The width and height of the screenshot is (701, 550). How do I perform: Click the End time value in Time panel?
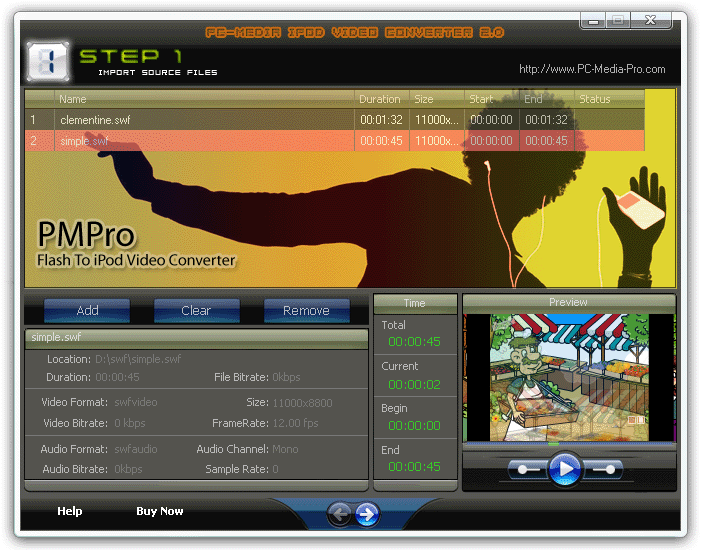tap(414, 467)
